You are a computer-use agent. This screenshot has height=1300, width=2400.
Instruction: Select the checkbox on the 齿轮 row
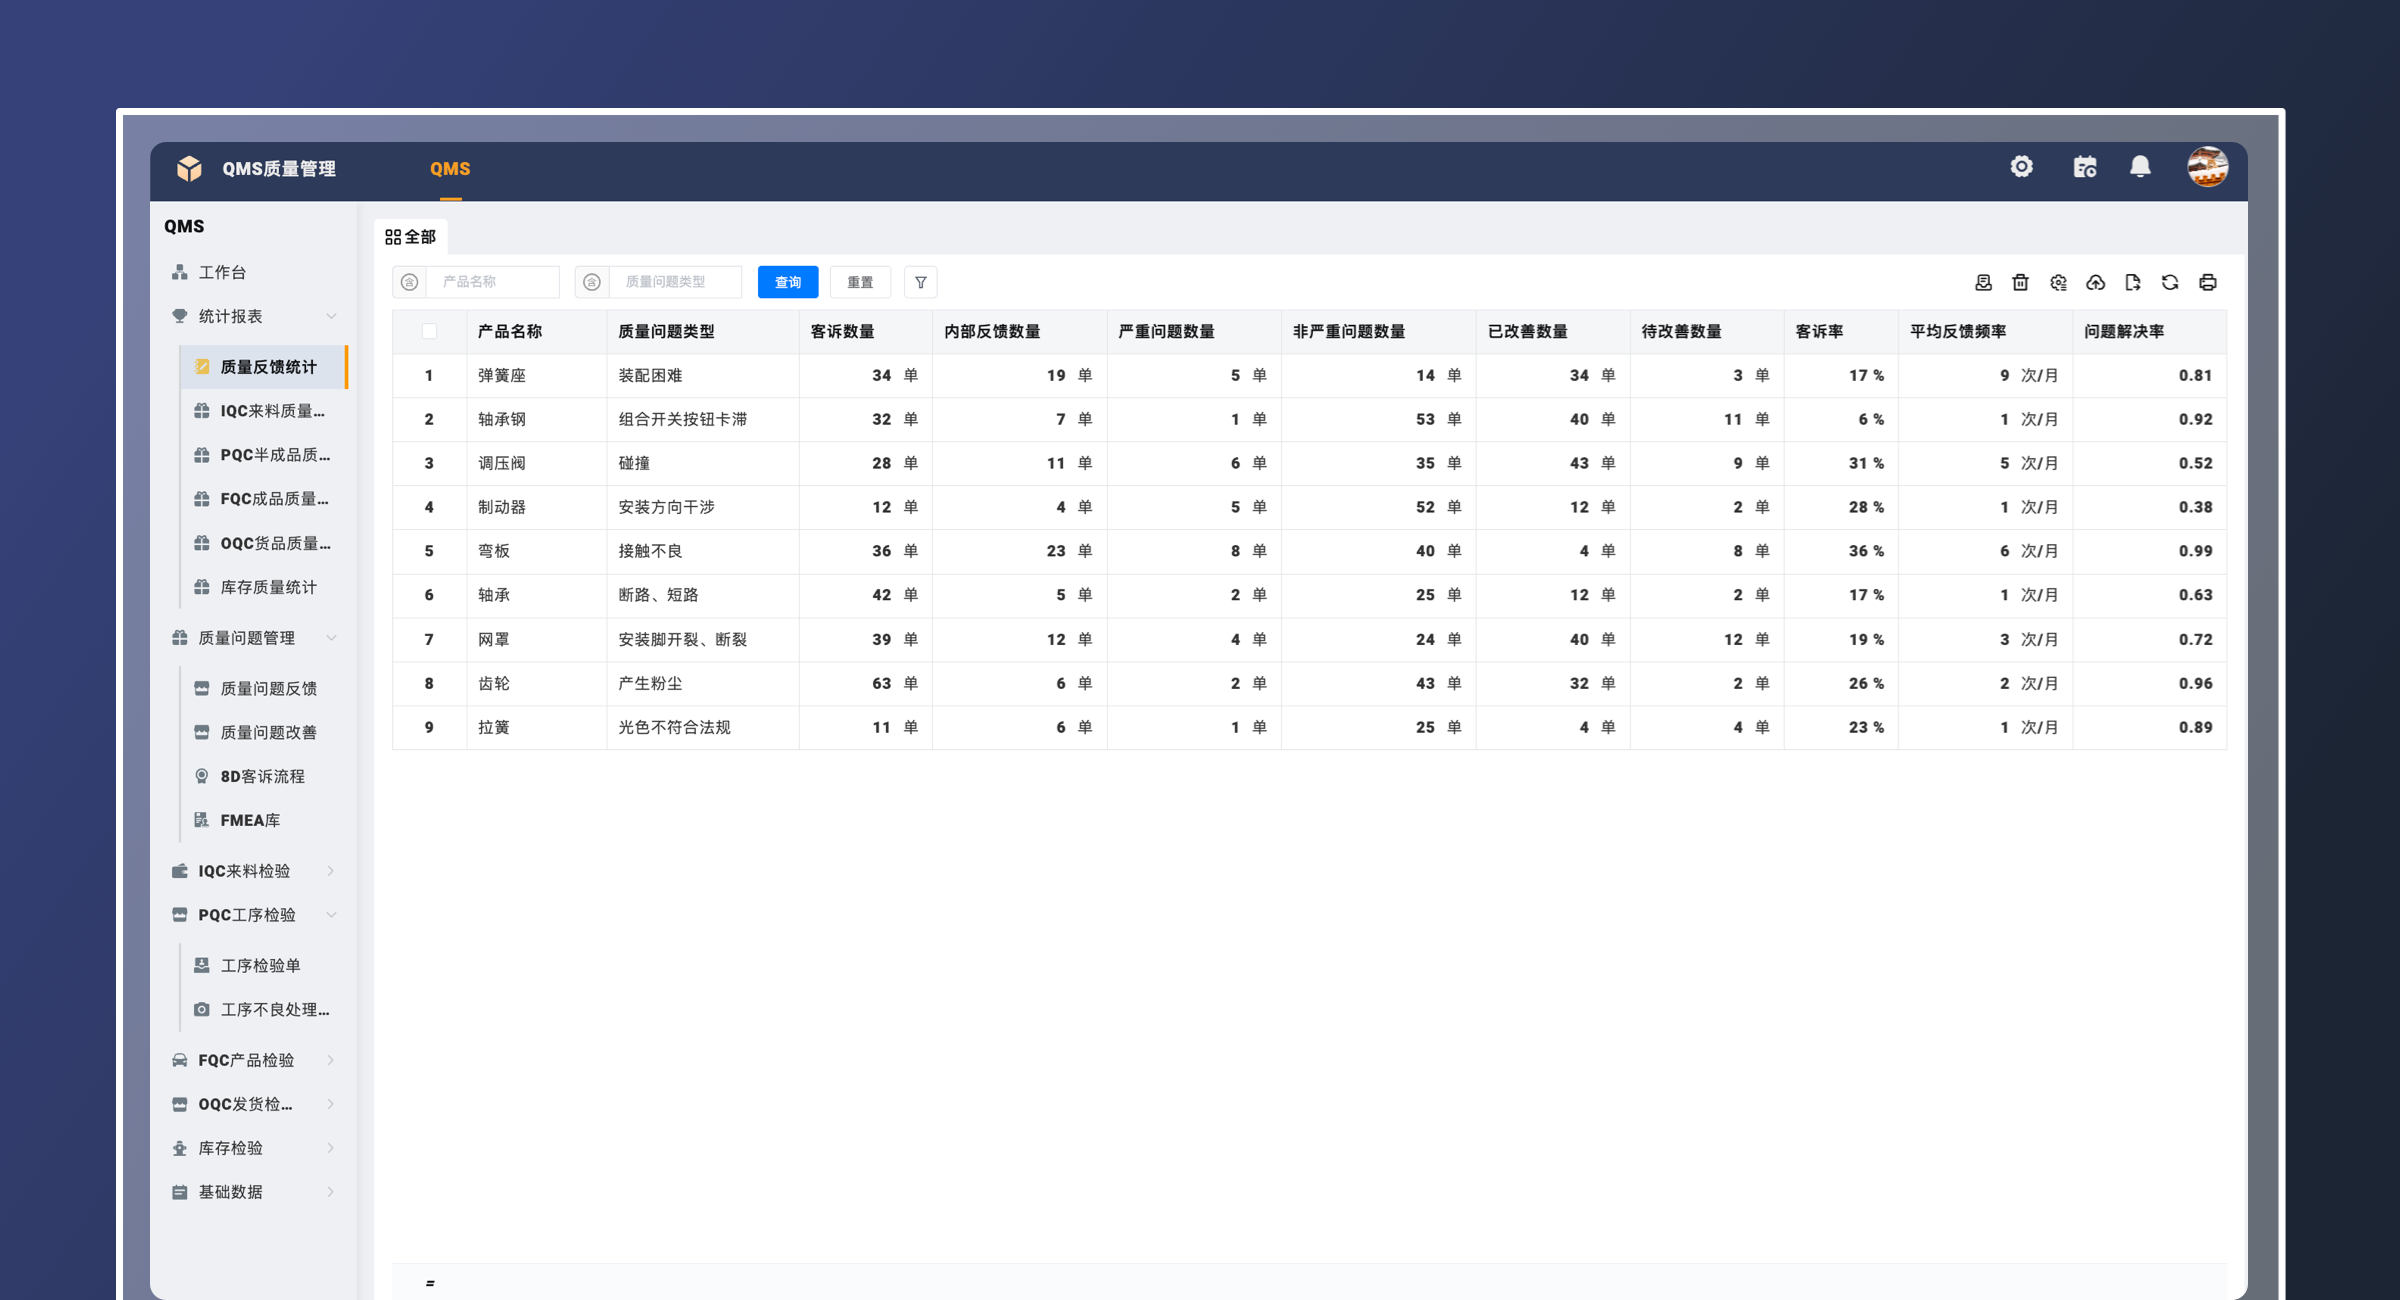click(429, 683)
